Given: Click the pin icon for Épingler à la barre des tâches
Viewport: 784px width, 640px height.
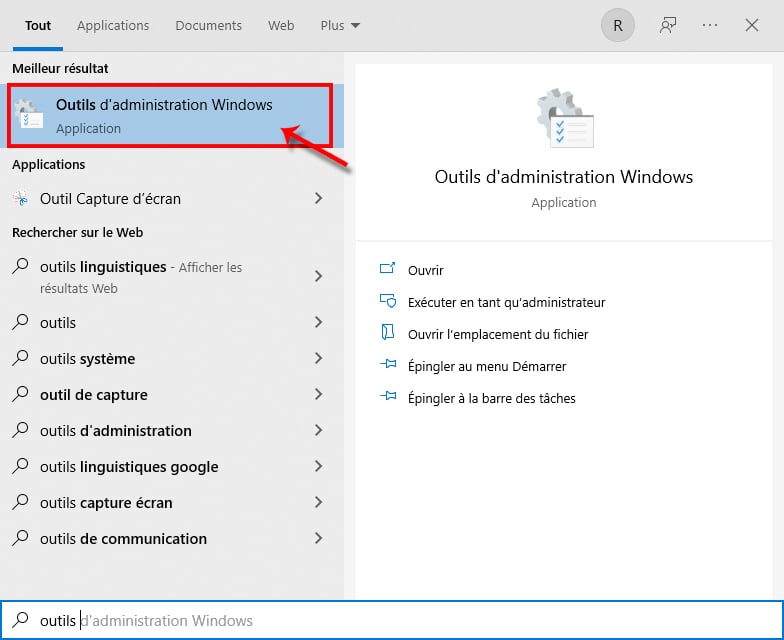Looking at the screenshot, I should [388, 396].
